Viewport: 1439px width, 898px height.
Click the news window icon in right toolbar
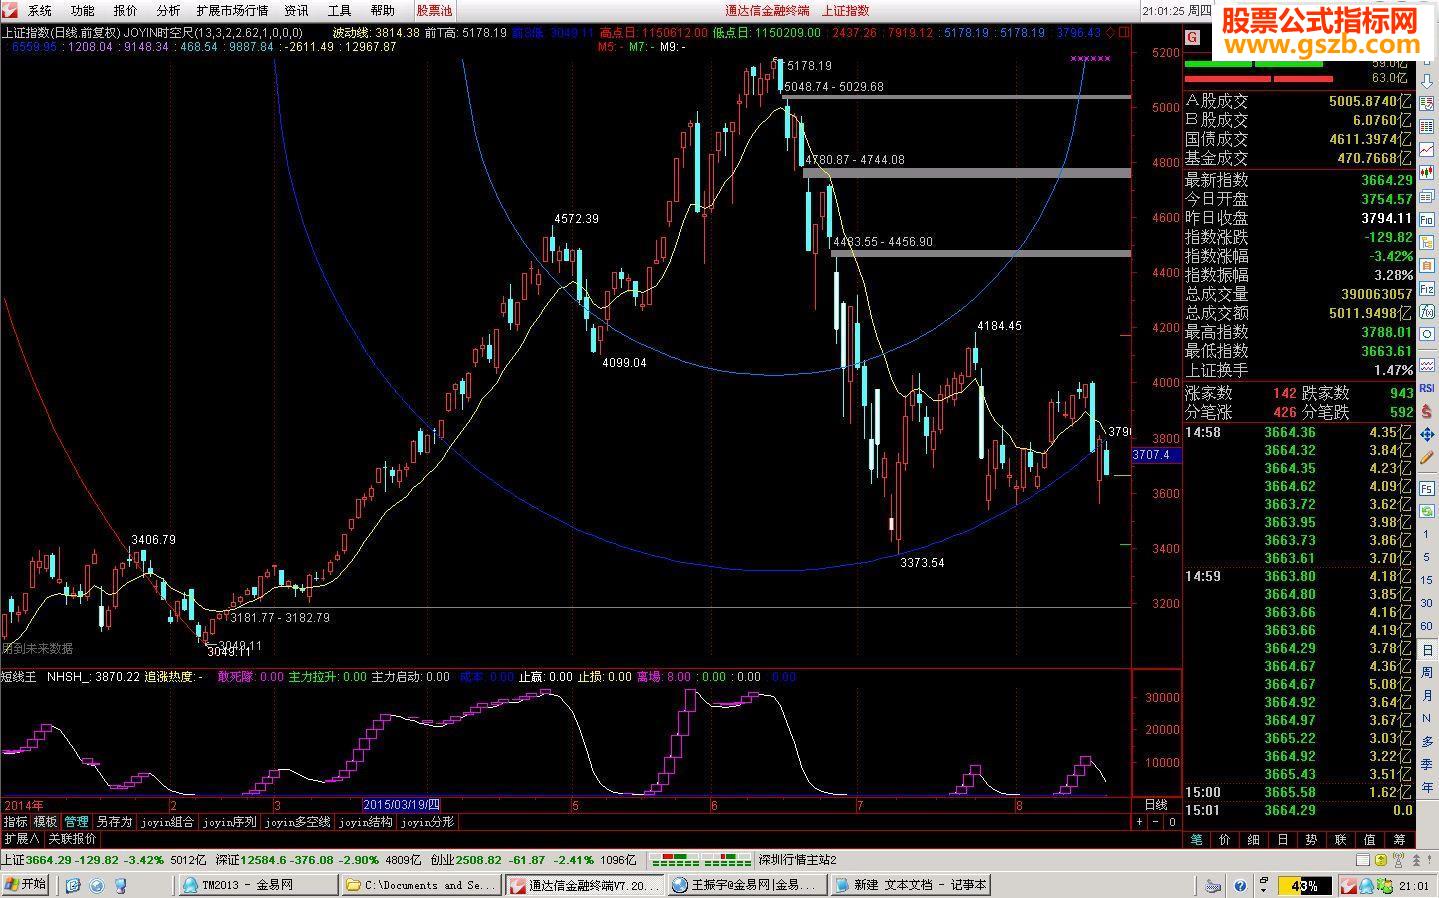click(x=1427, y=196)
